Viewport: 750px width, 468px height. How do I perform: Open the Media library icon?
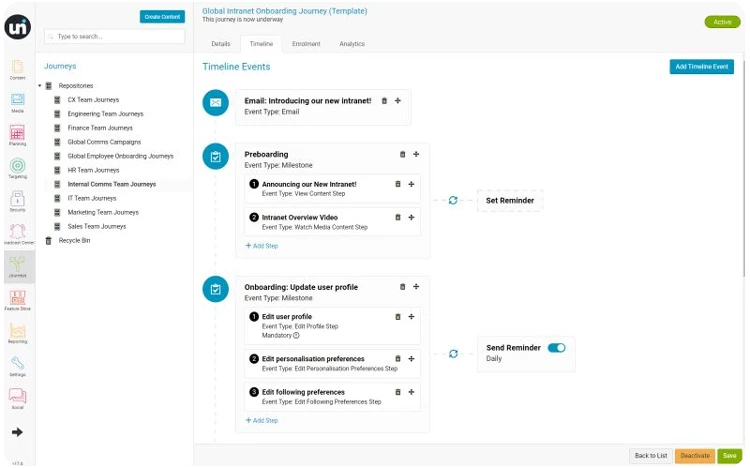click(x=17, y=102)
